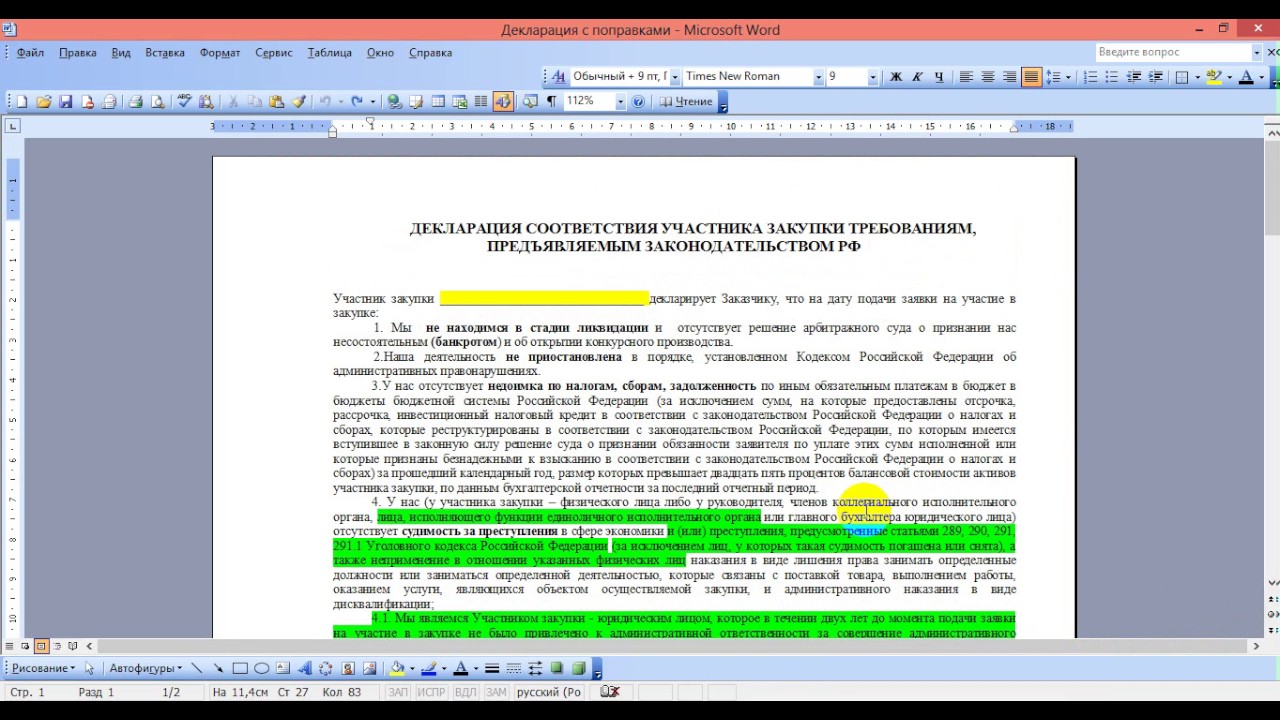Select the Arrow drawing tool
This screenshot has width=1280, height=720.
[x=218, y=668]
